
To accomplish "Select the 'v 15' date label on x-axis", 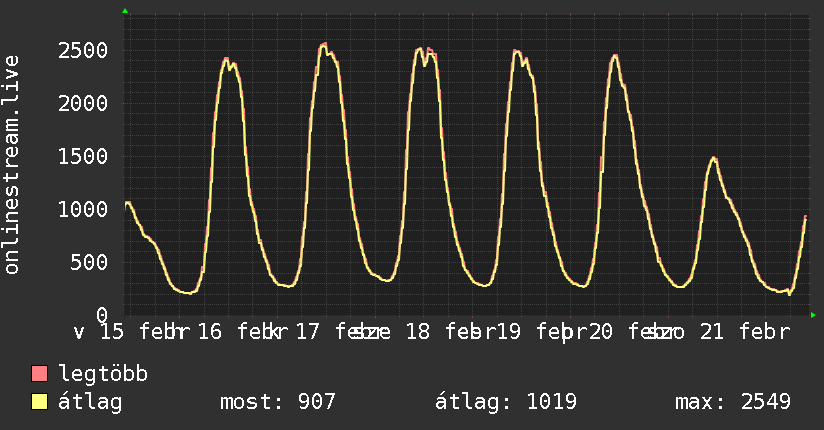I will pos(100,333).
